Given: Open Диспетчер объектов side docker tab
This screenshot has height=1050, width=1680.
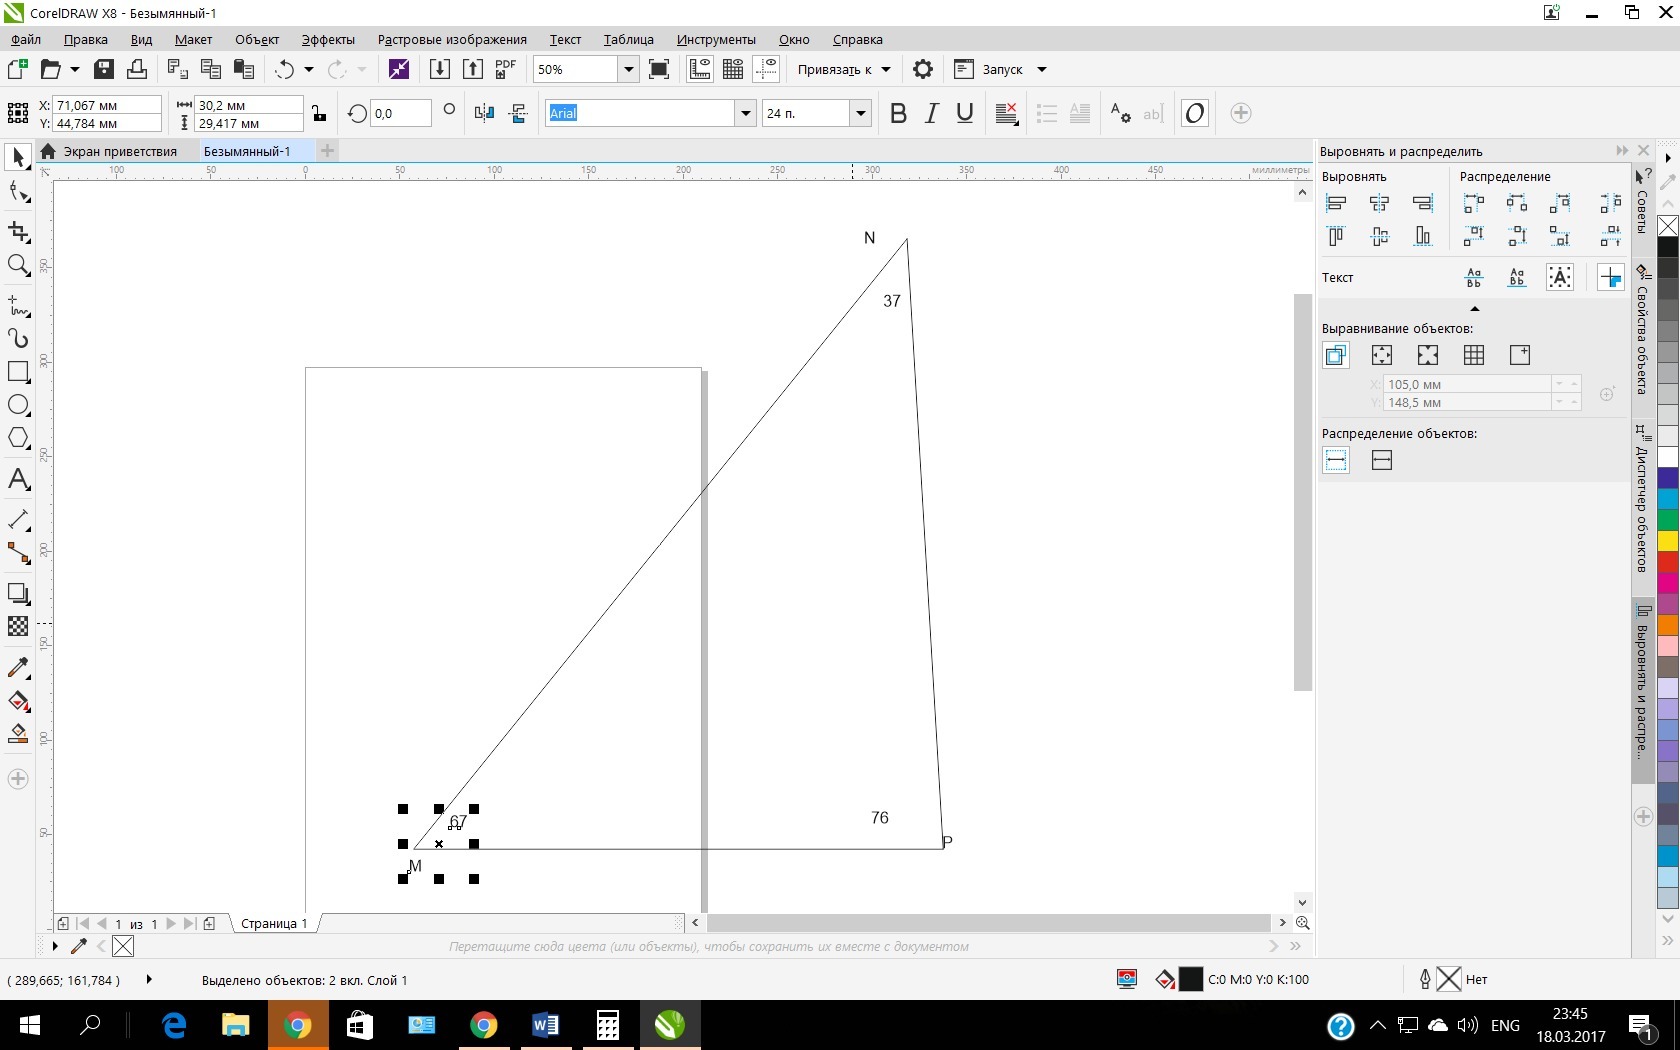Looking at the screenshot, I should coord(1642,499).
